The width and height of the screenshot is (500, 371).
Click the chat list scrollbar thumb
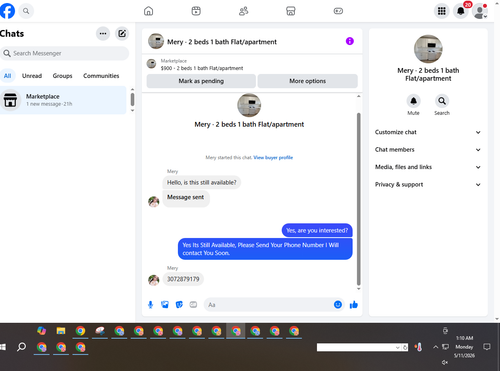point(132,99)
